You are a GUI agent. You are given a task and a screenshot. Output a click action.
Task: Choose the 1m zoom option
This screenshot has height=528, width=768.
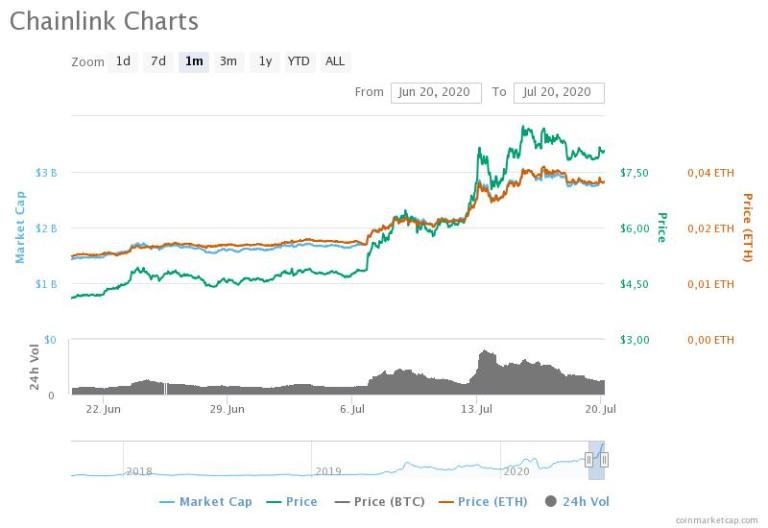pyautogui.click(x=194, y=62)
